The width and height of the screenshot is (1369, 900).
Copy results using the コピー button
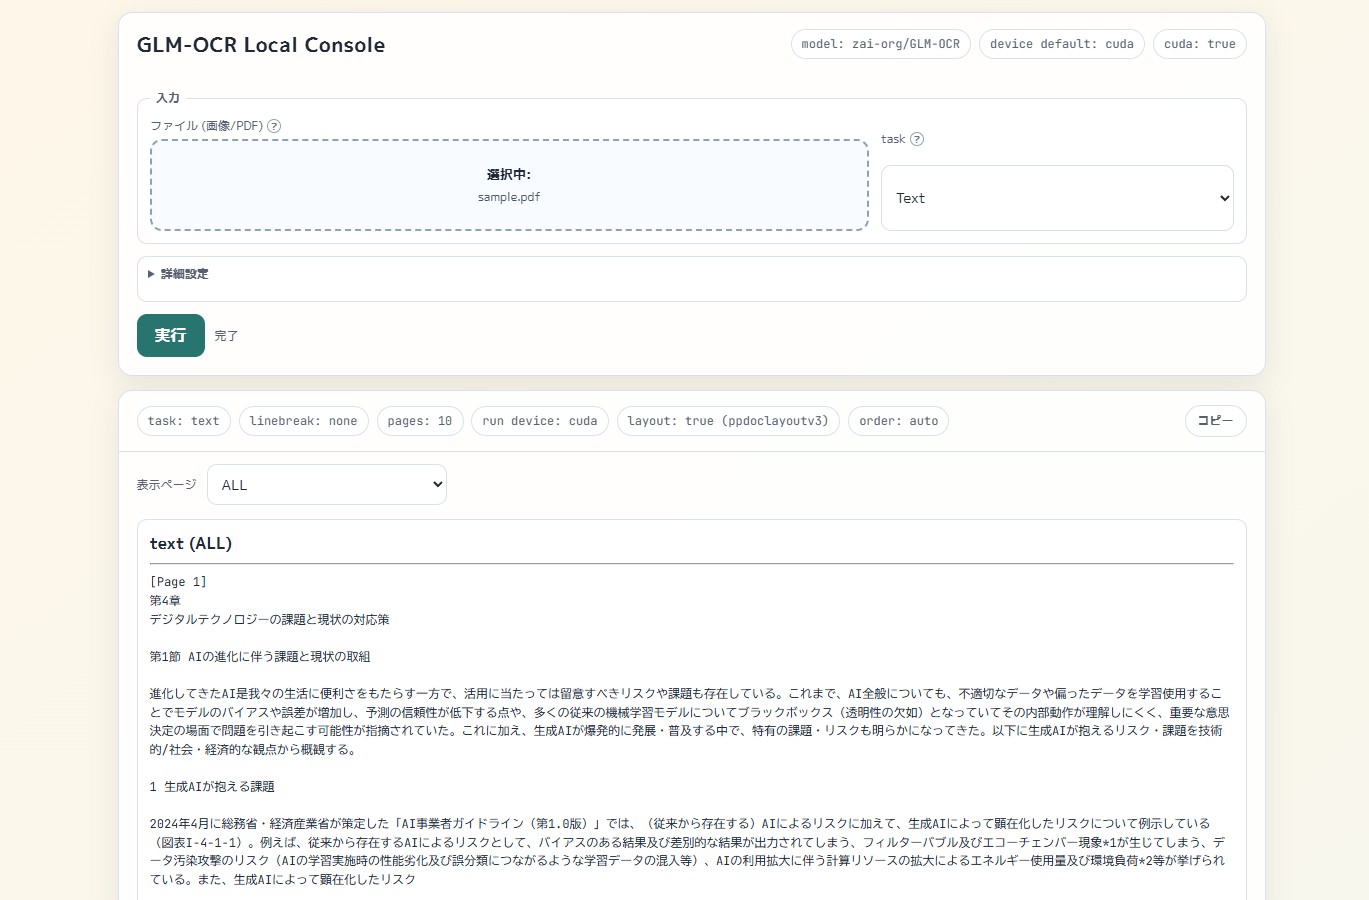click(1214, 420)
